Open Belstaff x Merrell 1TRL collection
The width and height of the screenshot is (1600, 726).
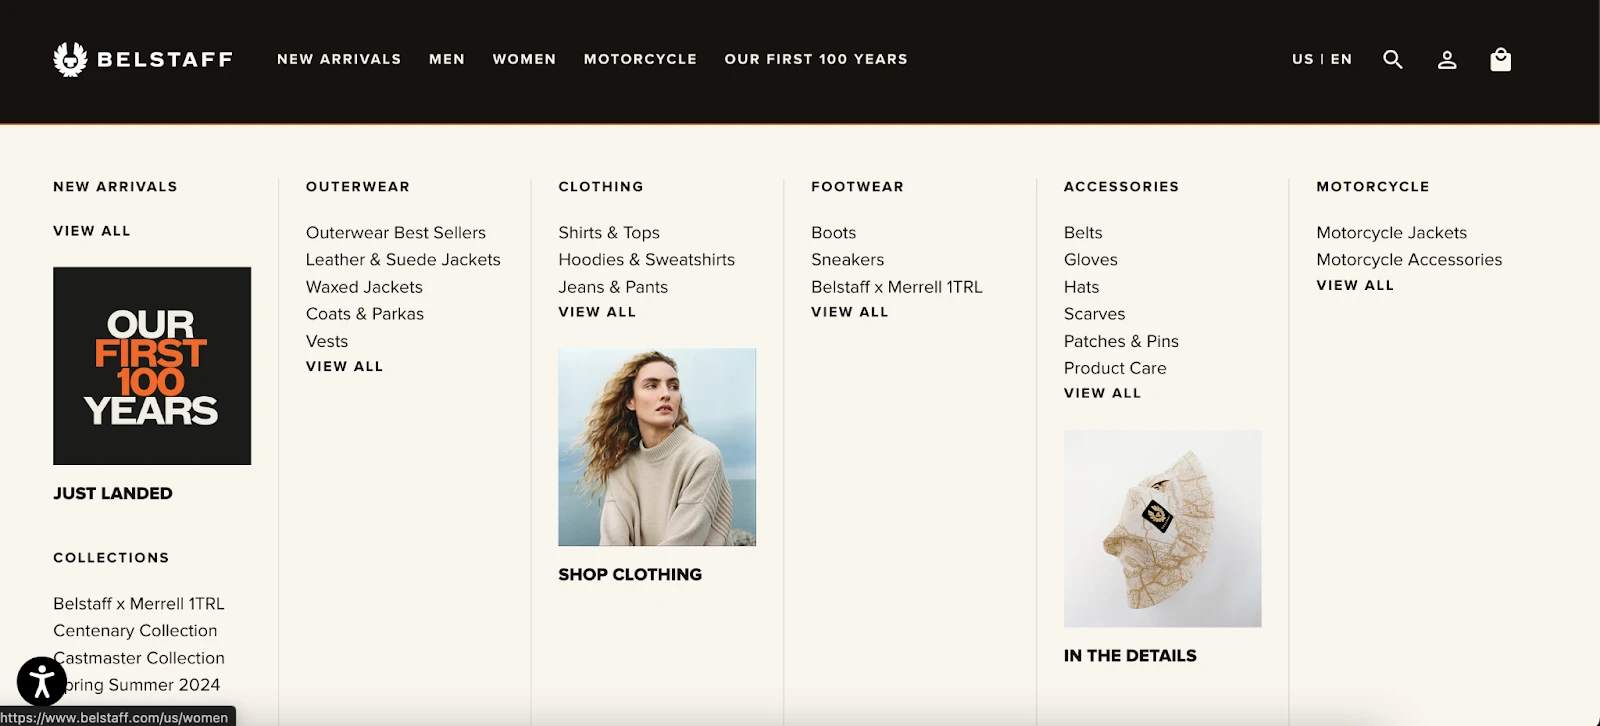coord(138,603)
